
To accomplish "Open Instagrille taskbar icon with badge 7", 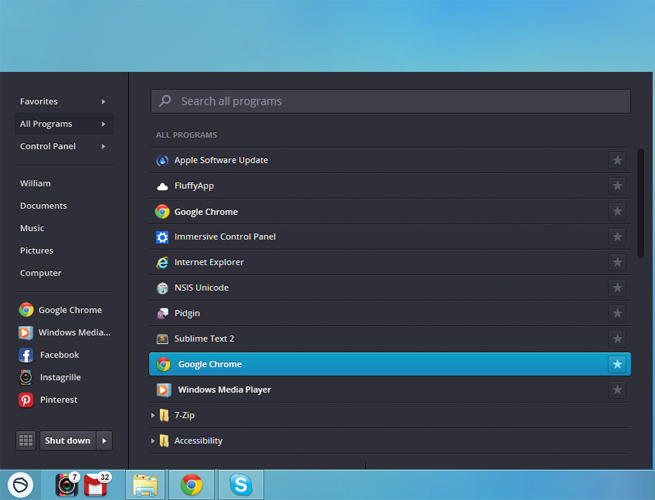I will pyautogui.click(x=67, y=485).
